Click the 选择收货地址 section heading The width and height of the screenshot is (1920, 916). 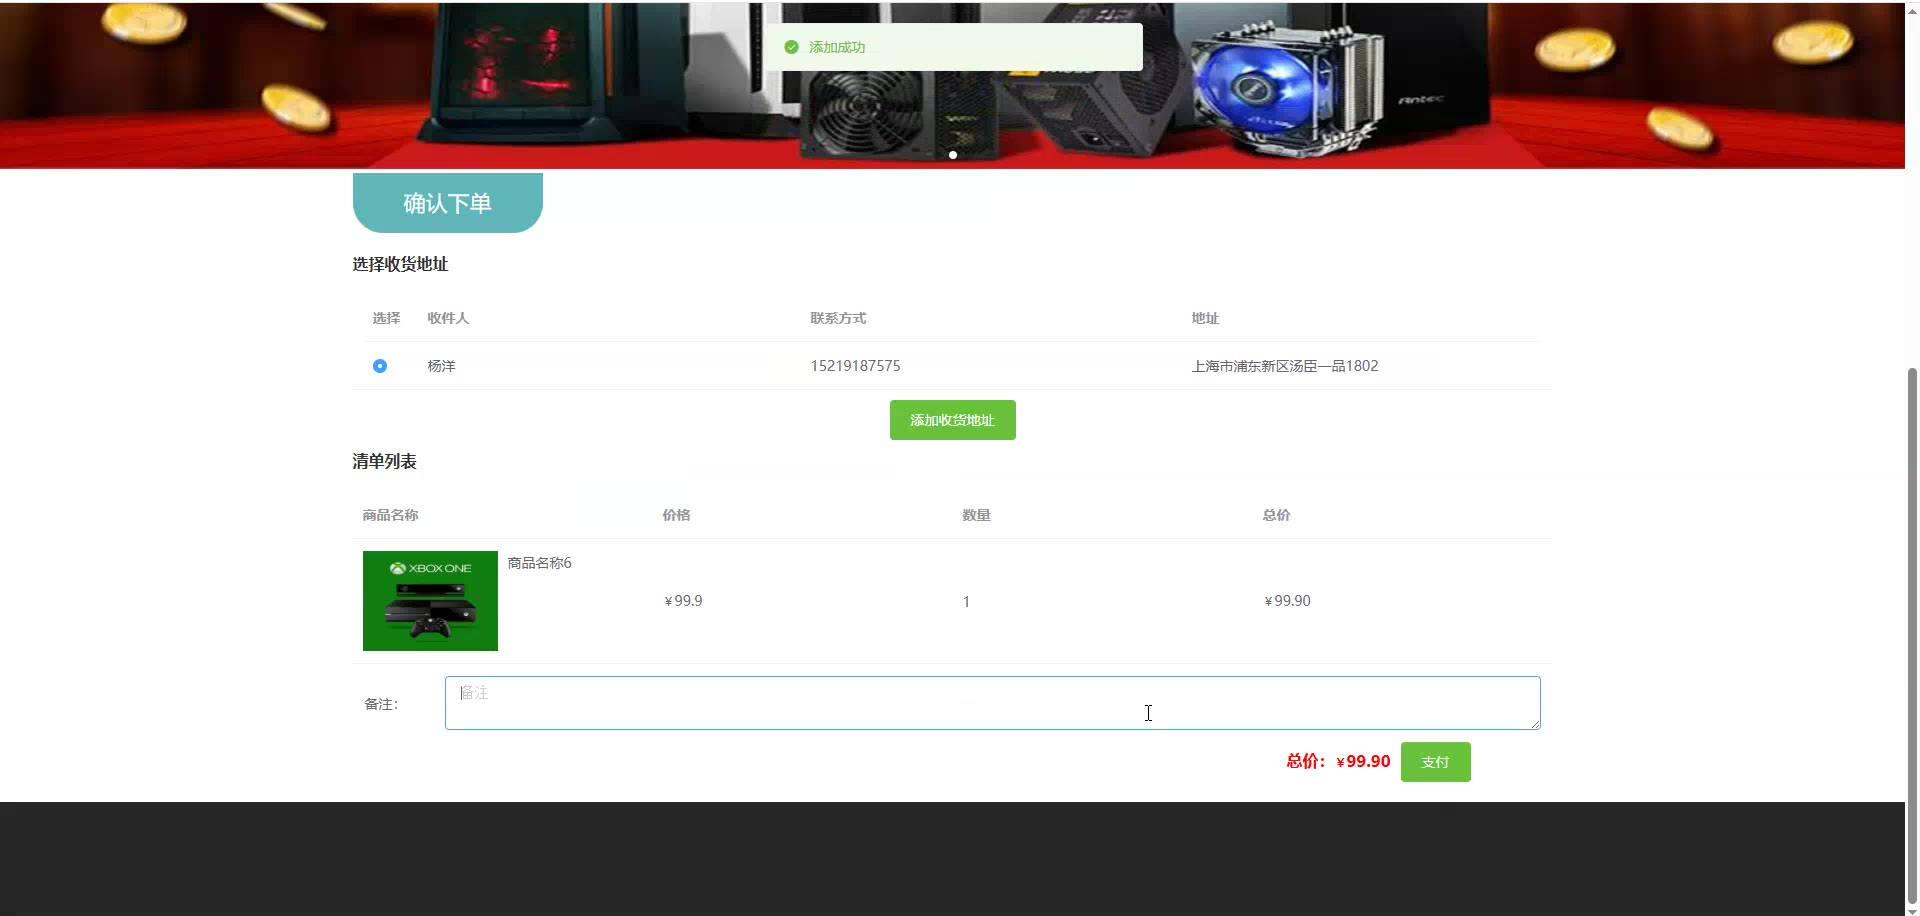400,264
